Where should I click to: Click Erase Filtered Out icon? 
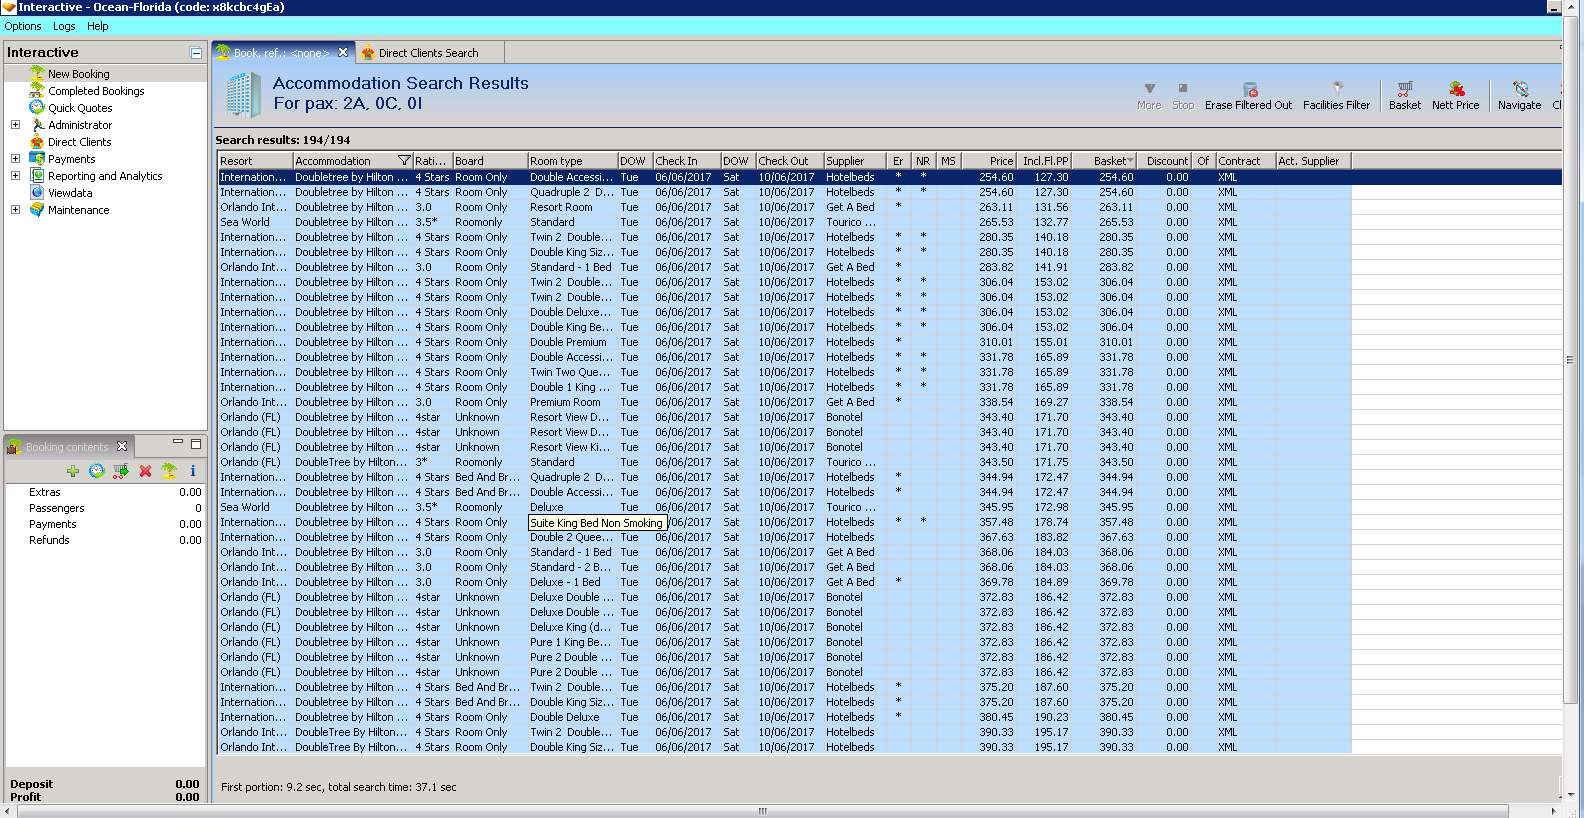pos(1249,90)
